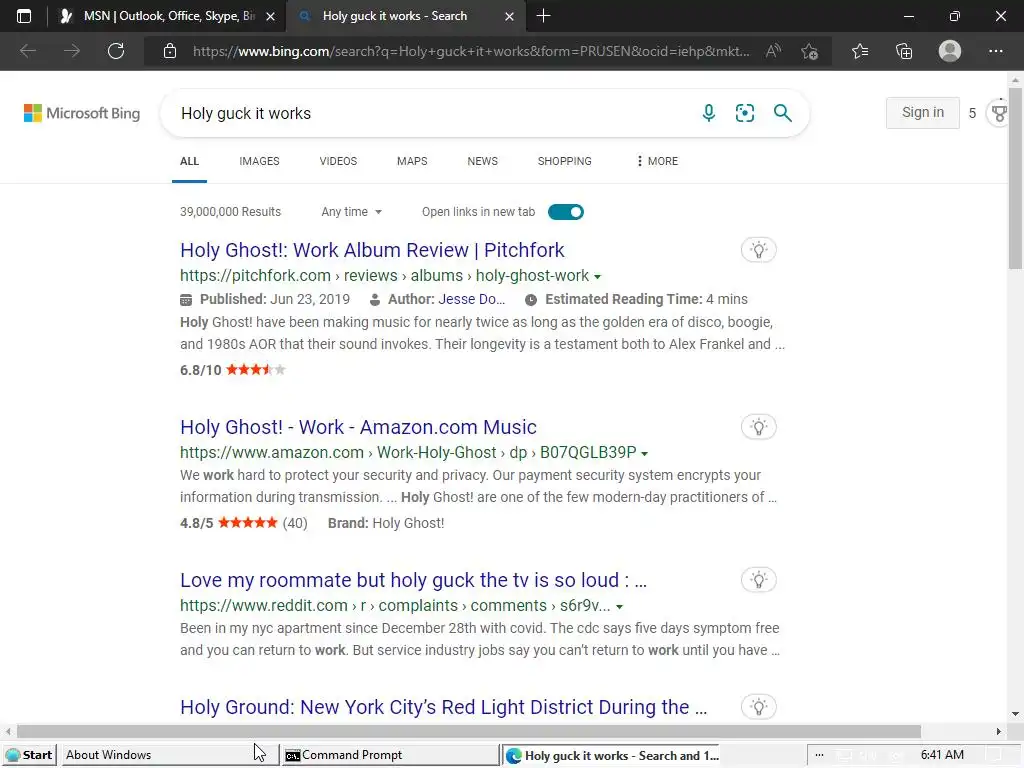The height and width of the screenshot is (768, 1024).
Task: Click the Author: Jesse Do... text
Action: [x=446, y=299]
